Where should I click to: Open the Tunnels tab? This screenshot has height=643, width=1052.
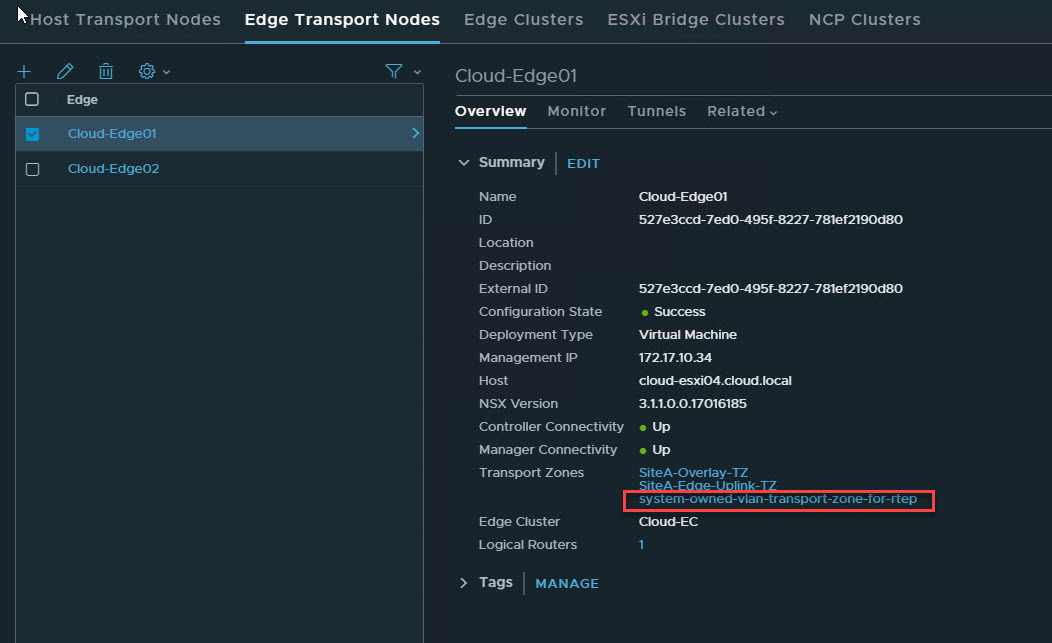point(656,111)
